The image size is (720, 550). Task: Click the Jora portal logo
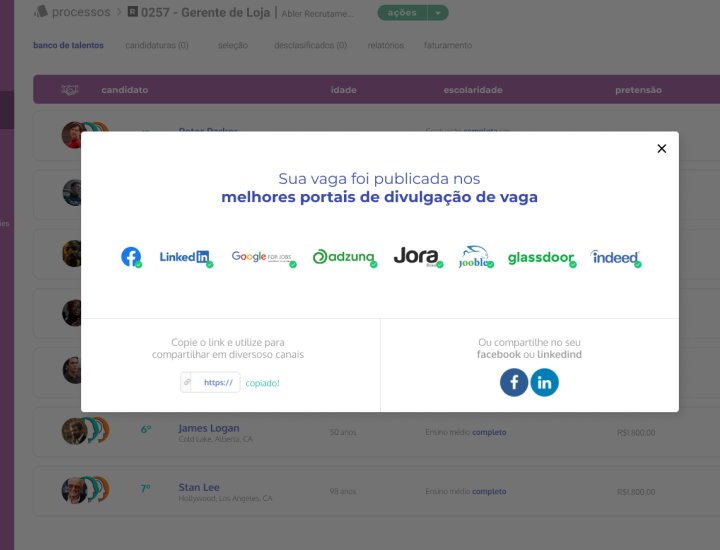tap(418, 256)
